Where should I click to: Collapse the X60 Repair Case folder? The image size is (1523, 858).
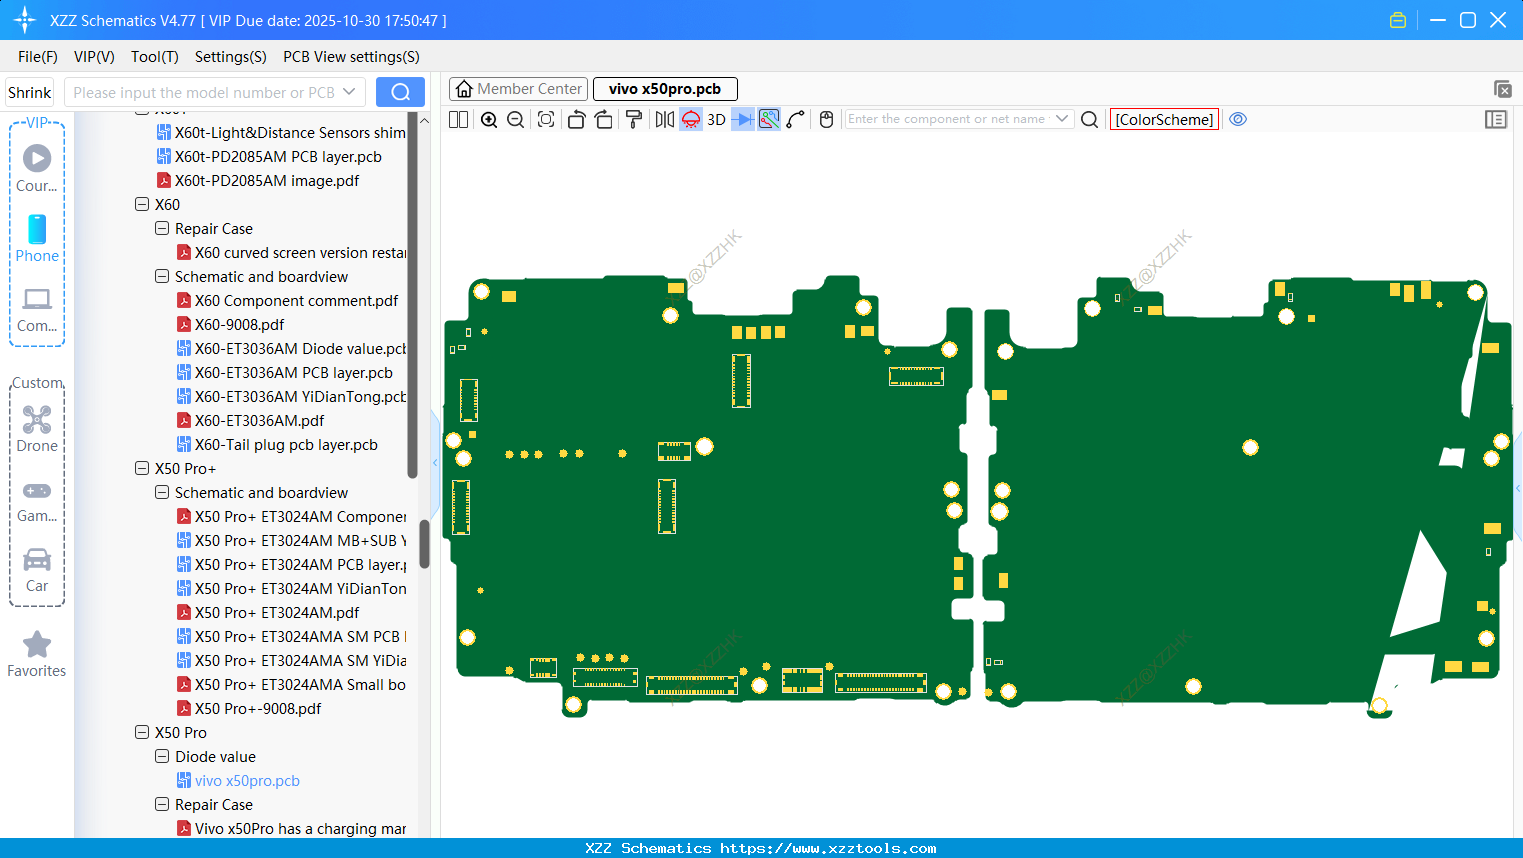click(162, 228)
